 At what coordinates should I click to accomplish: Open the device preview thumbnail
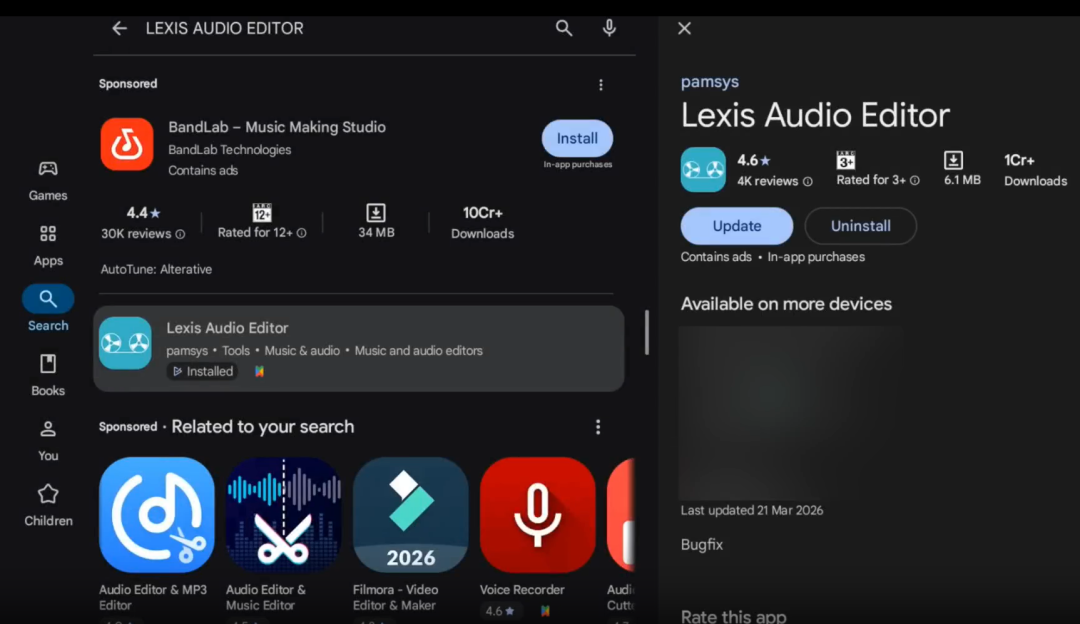tap(791, 413)
